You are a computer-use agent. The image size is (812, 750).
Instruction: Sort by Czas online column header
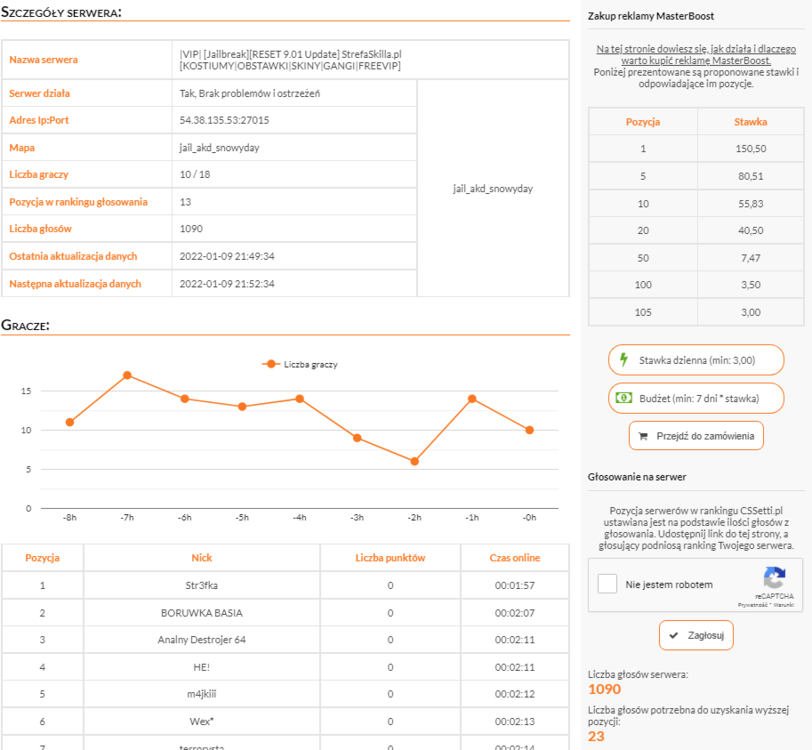coord(515,558)
